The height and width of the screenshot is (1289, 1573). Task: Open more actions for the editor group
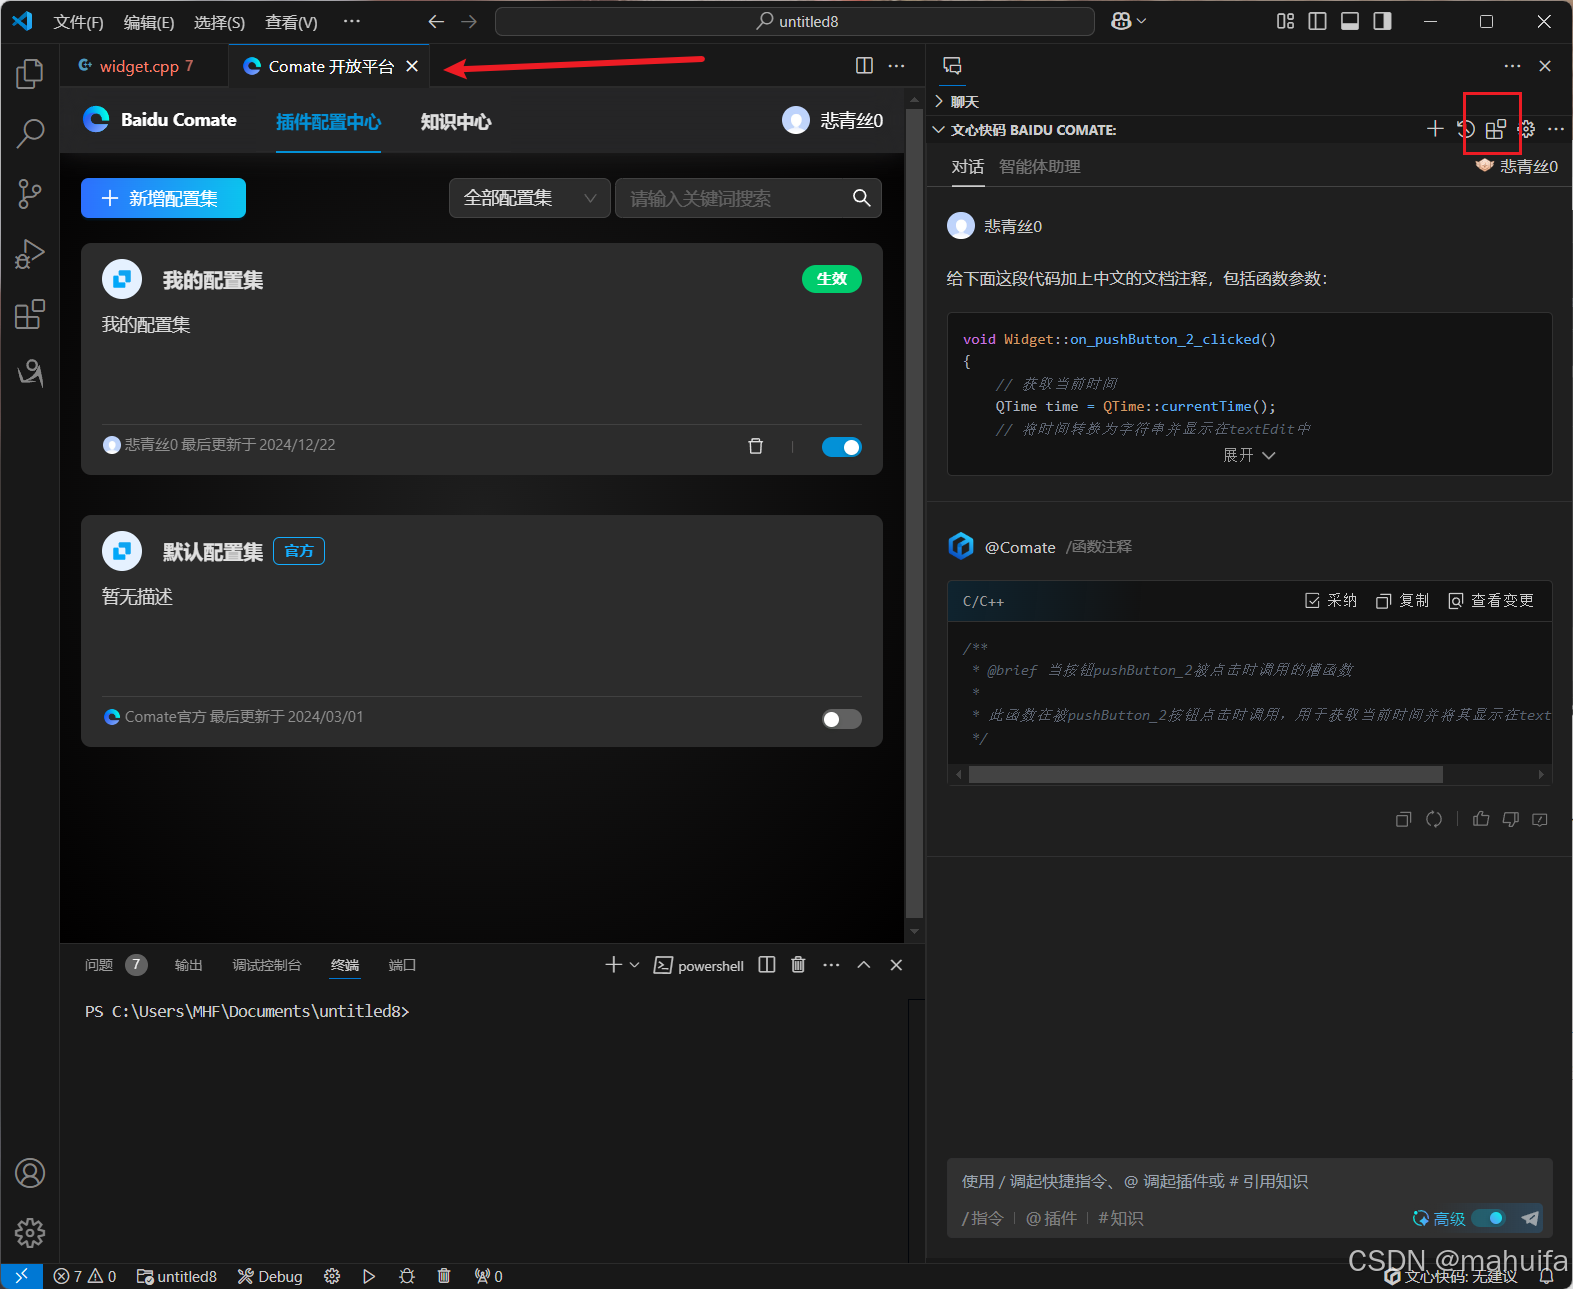(897, 66)
